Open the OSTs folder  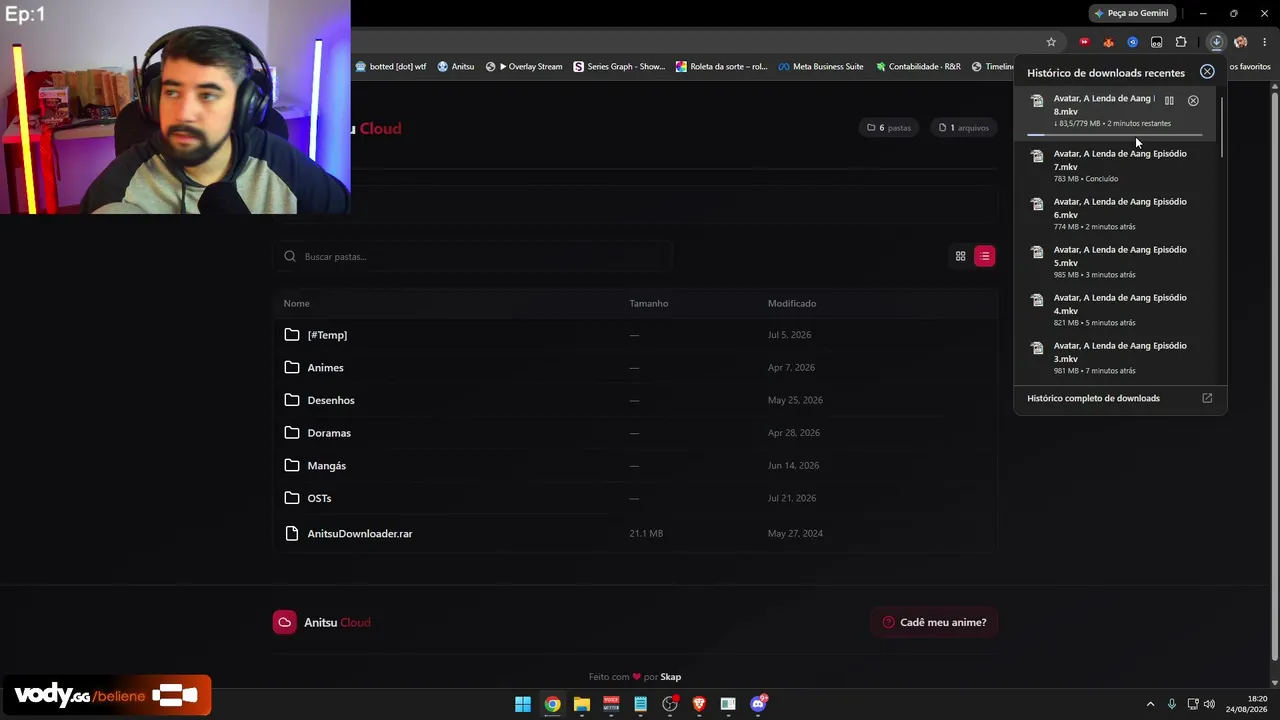point(635,498)
